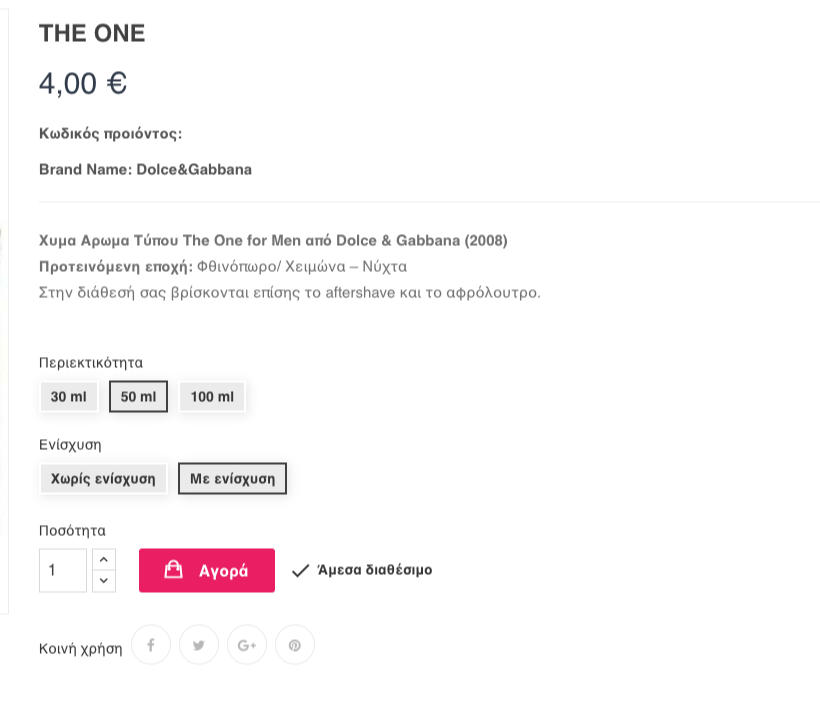The width and height of the screenshot is (820, 701).
Task: Click into the quantity input field
Action: (x=63, y=570)
